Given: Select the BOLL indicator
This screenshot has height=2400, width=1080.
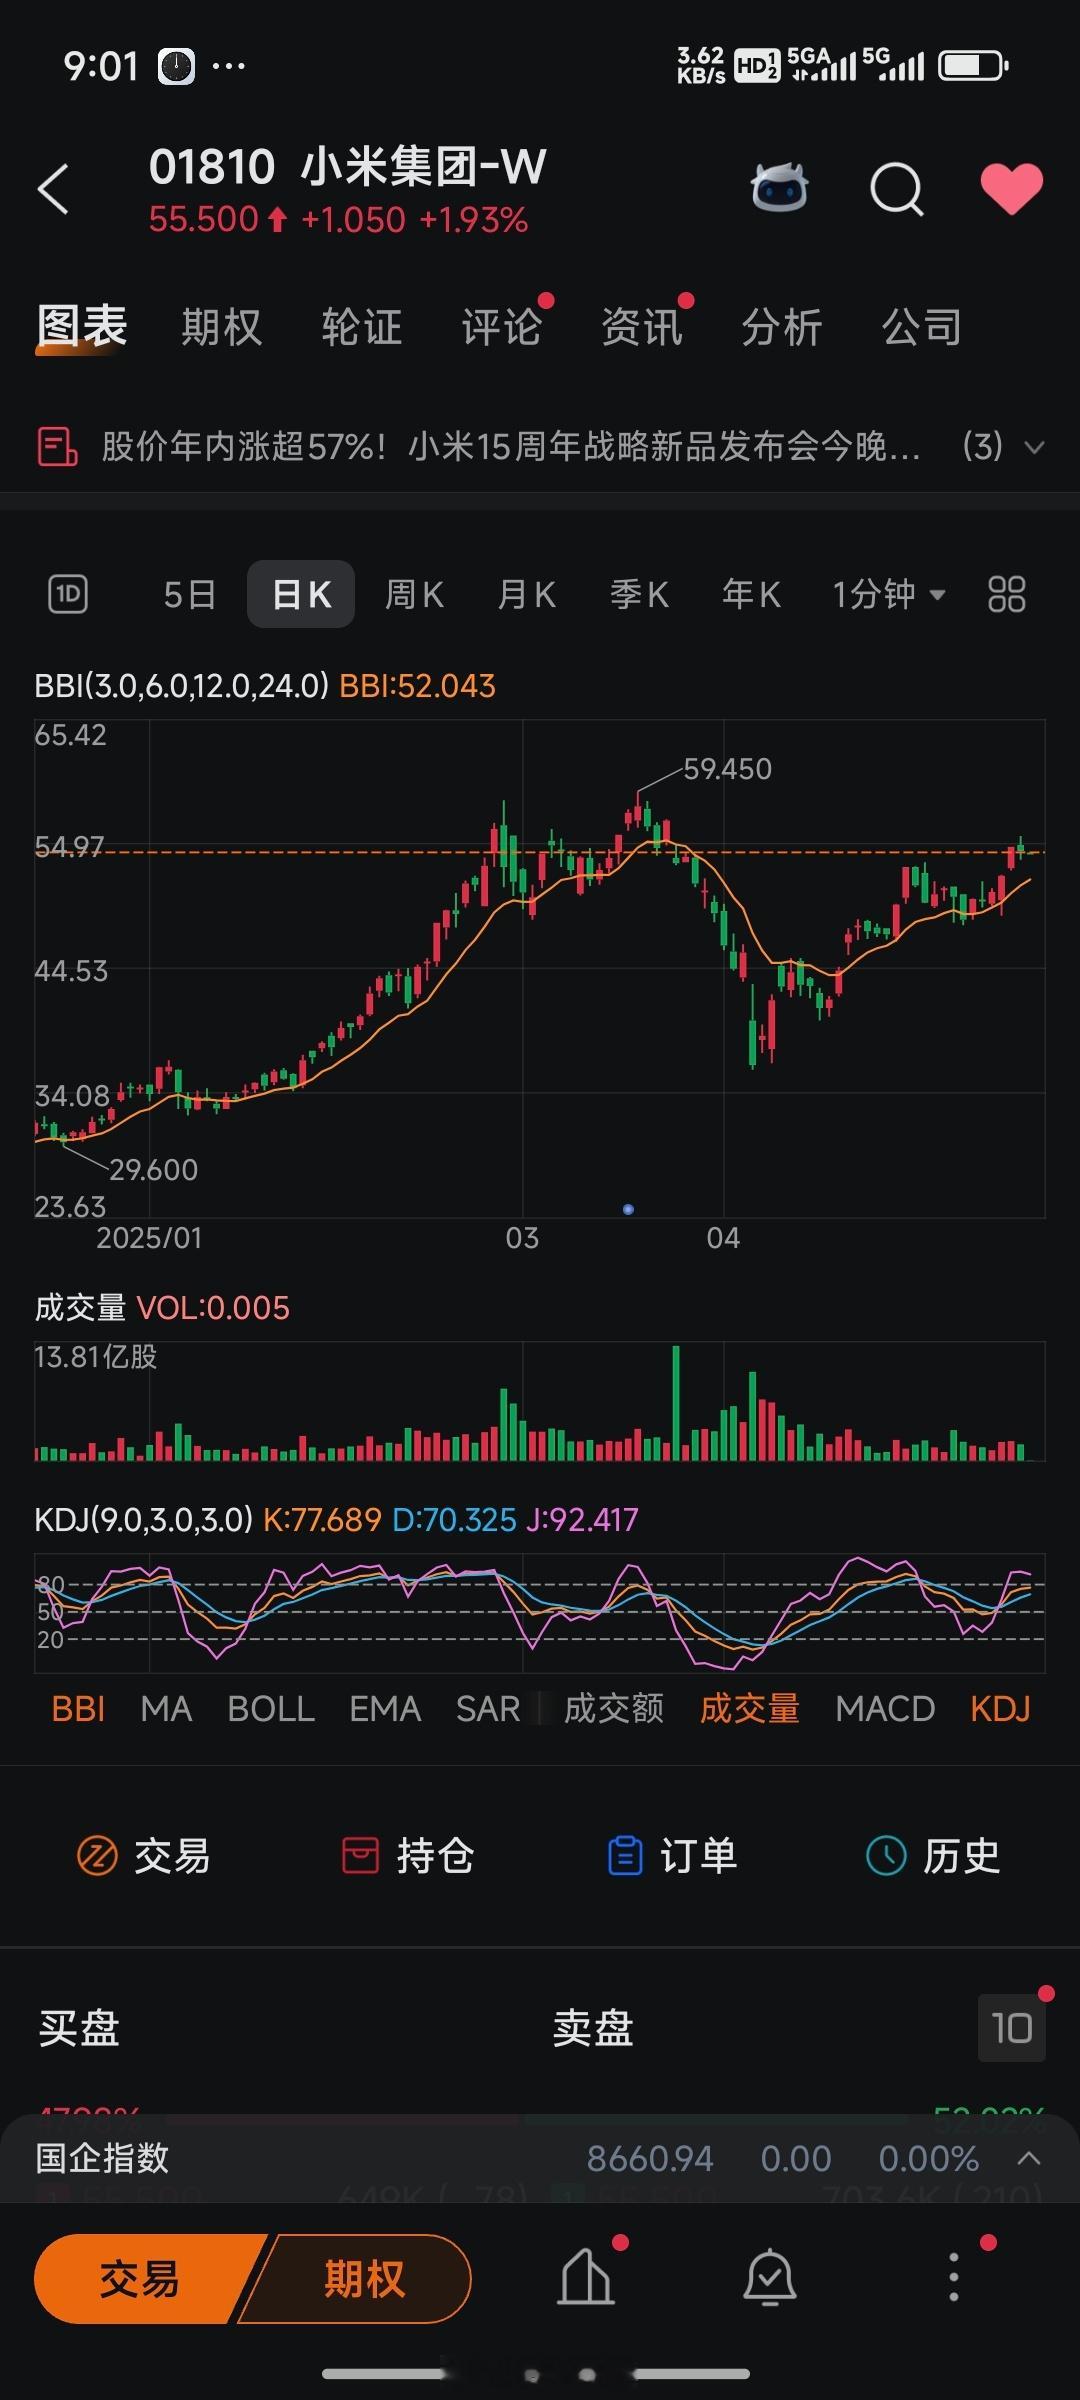Looking at the screenshot, I should [271, 1709].
